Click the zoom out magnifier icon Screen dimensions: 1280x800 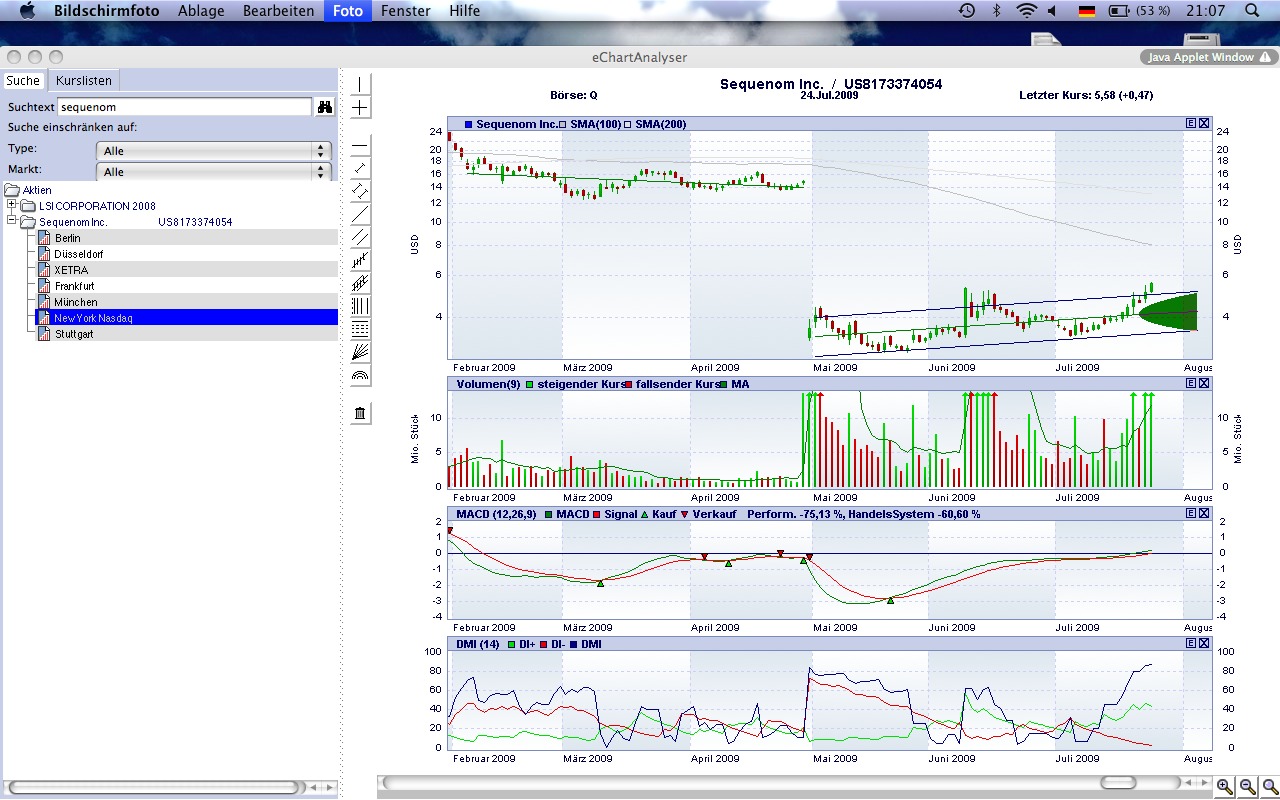point(1248,787)
